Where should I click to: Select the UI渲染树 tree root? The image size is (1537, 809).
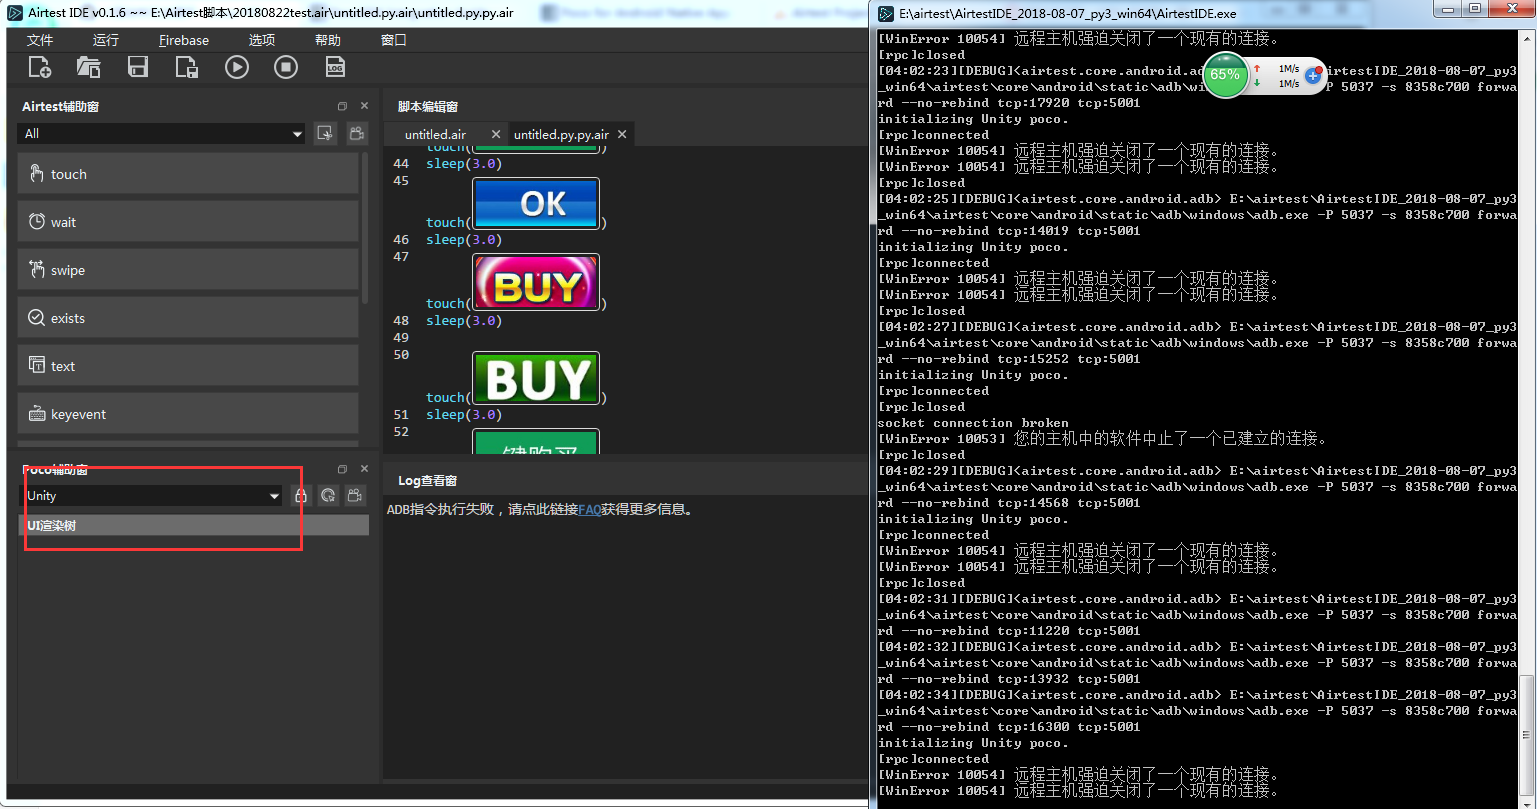coord(194,525)
